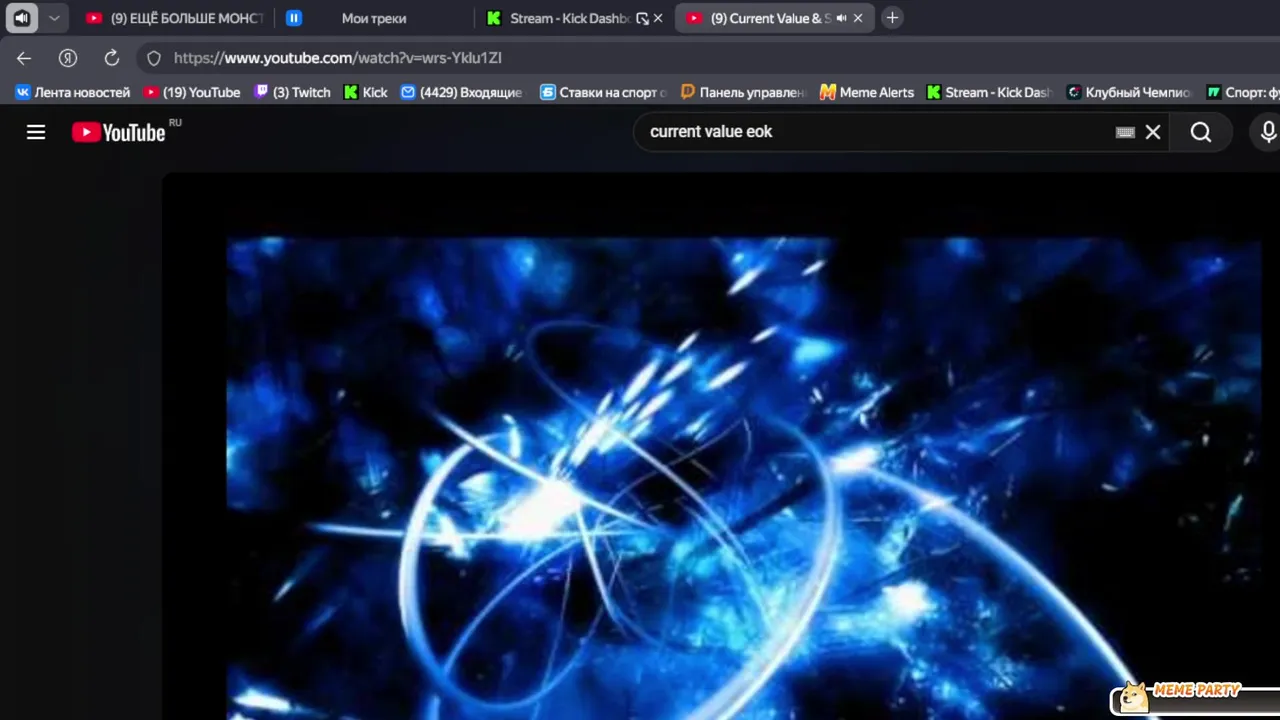Open Yandex home button
The image size is (1280, 720).
tap(68, 58)
